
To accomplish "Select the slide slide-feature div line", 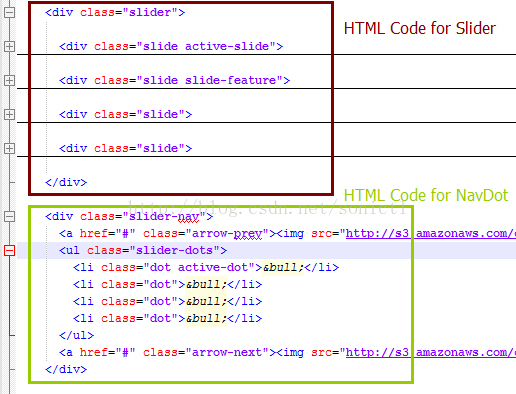I will [x=175, y=80].
